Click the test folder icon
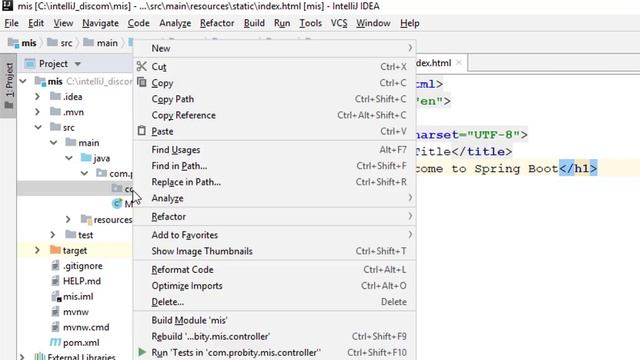This screenshot has height=360, width=640. tap(71, 234)
